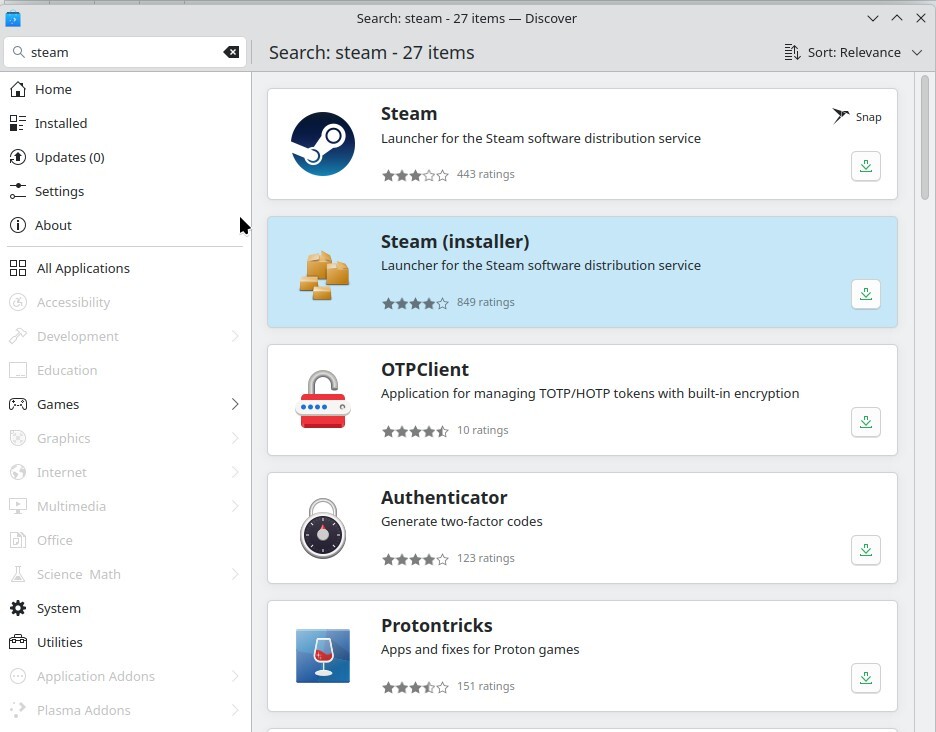Click the Discover app icon in title bar
The width and height of the screenshot is (936, 732).
[13, 19]
